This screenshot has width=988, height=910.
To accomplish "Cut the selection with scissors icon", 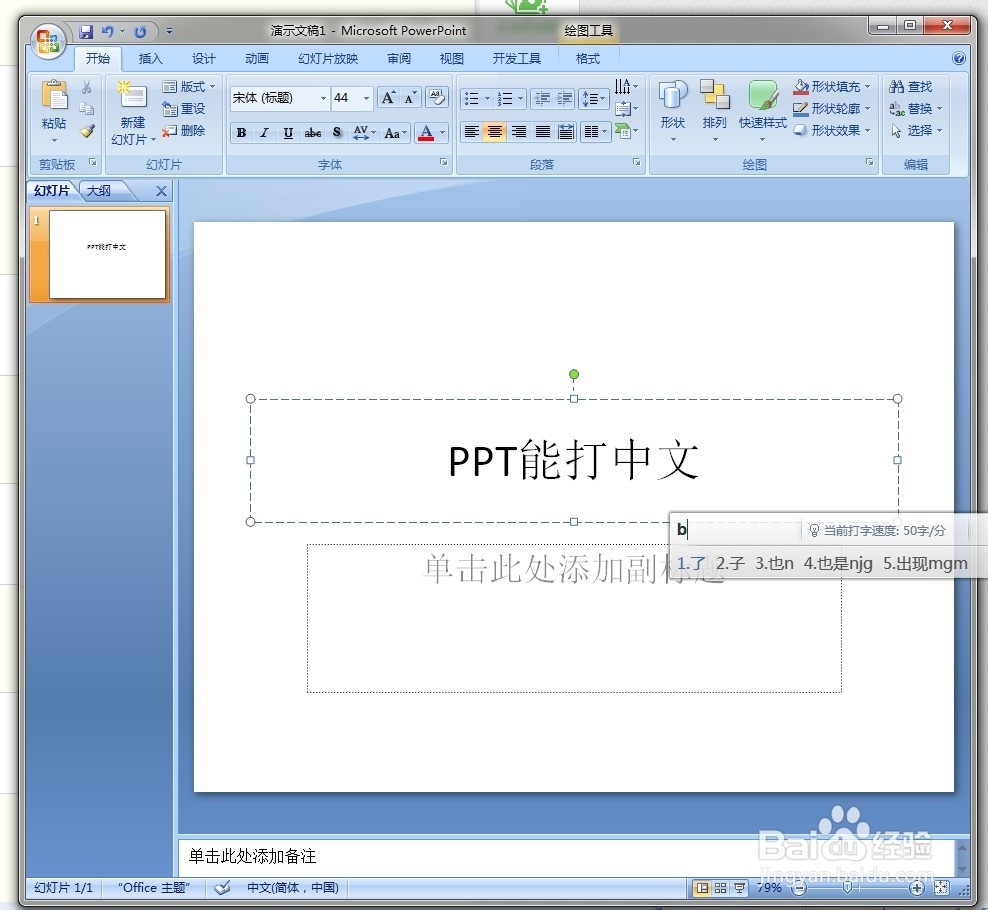I will [86, 87].
